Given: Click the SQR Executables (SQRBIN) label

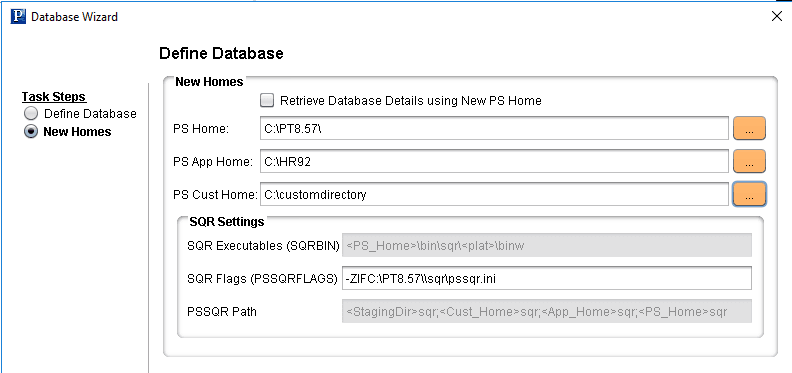Looking at the screenshot, I should click(x=263, y=246).
